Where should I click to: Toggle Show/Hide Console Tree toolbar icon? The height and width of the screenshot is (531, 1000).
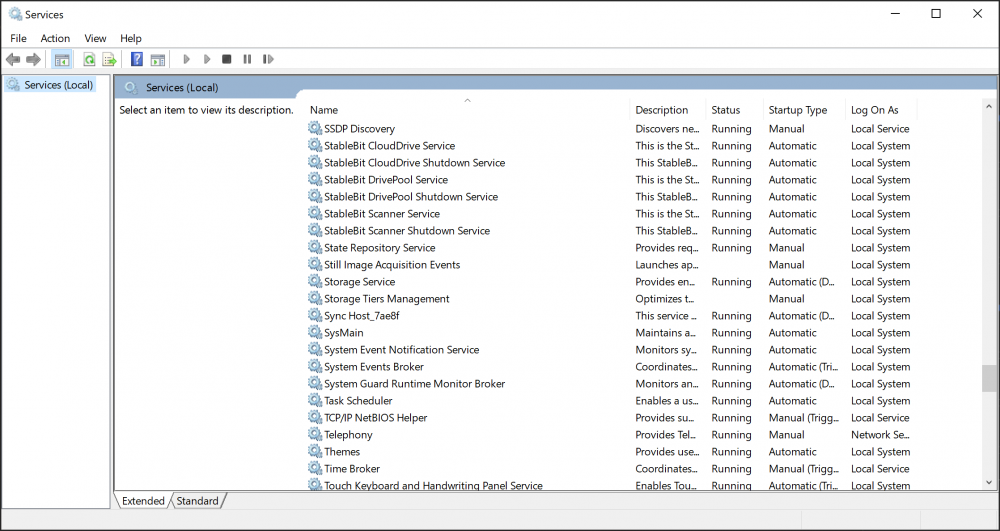[62, 59]
